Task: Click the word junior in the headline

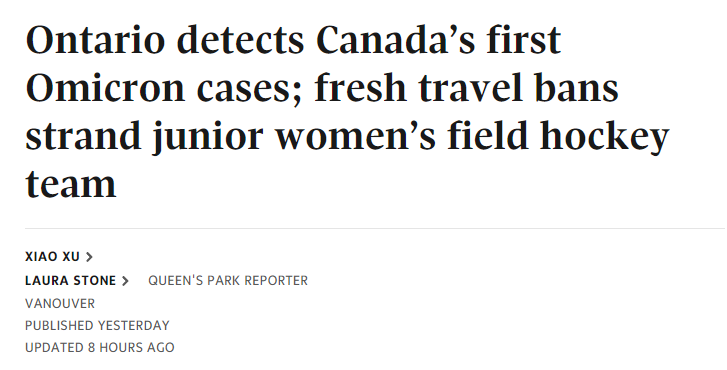Action: point(208,138)
